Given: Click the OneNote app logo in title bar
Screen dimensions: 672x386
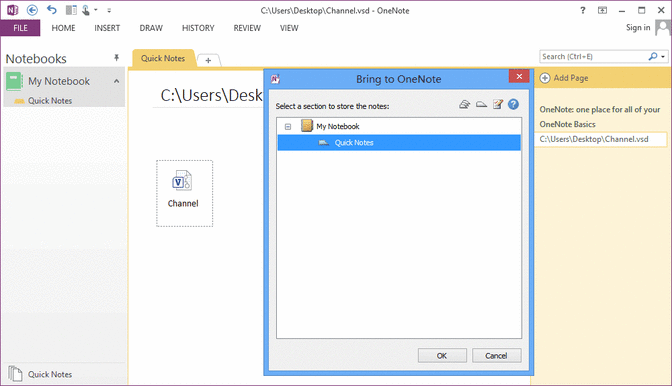Looking at the screenshot, I should click(12, 10).
